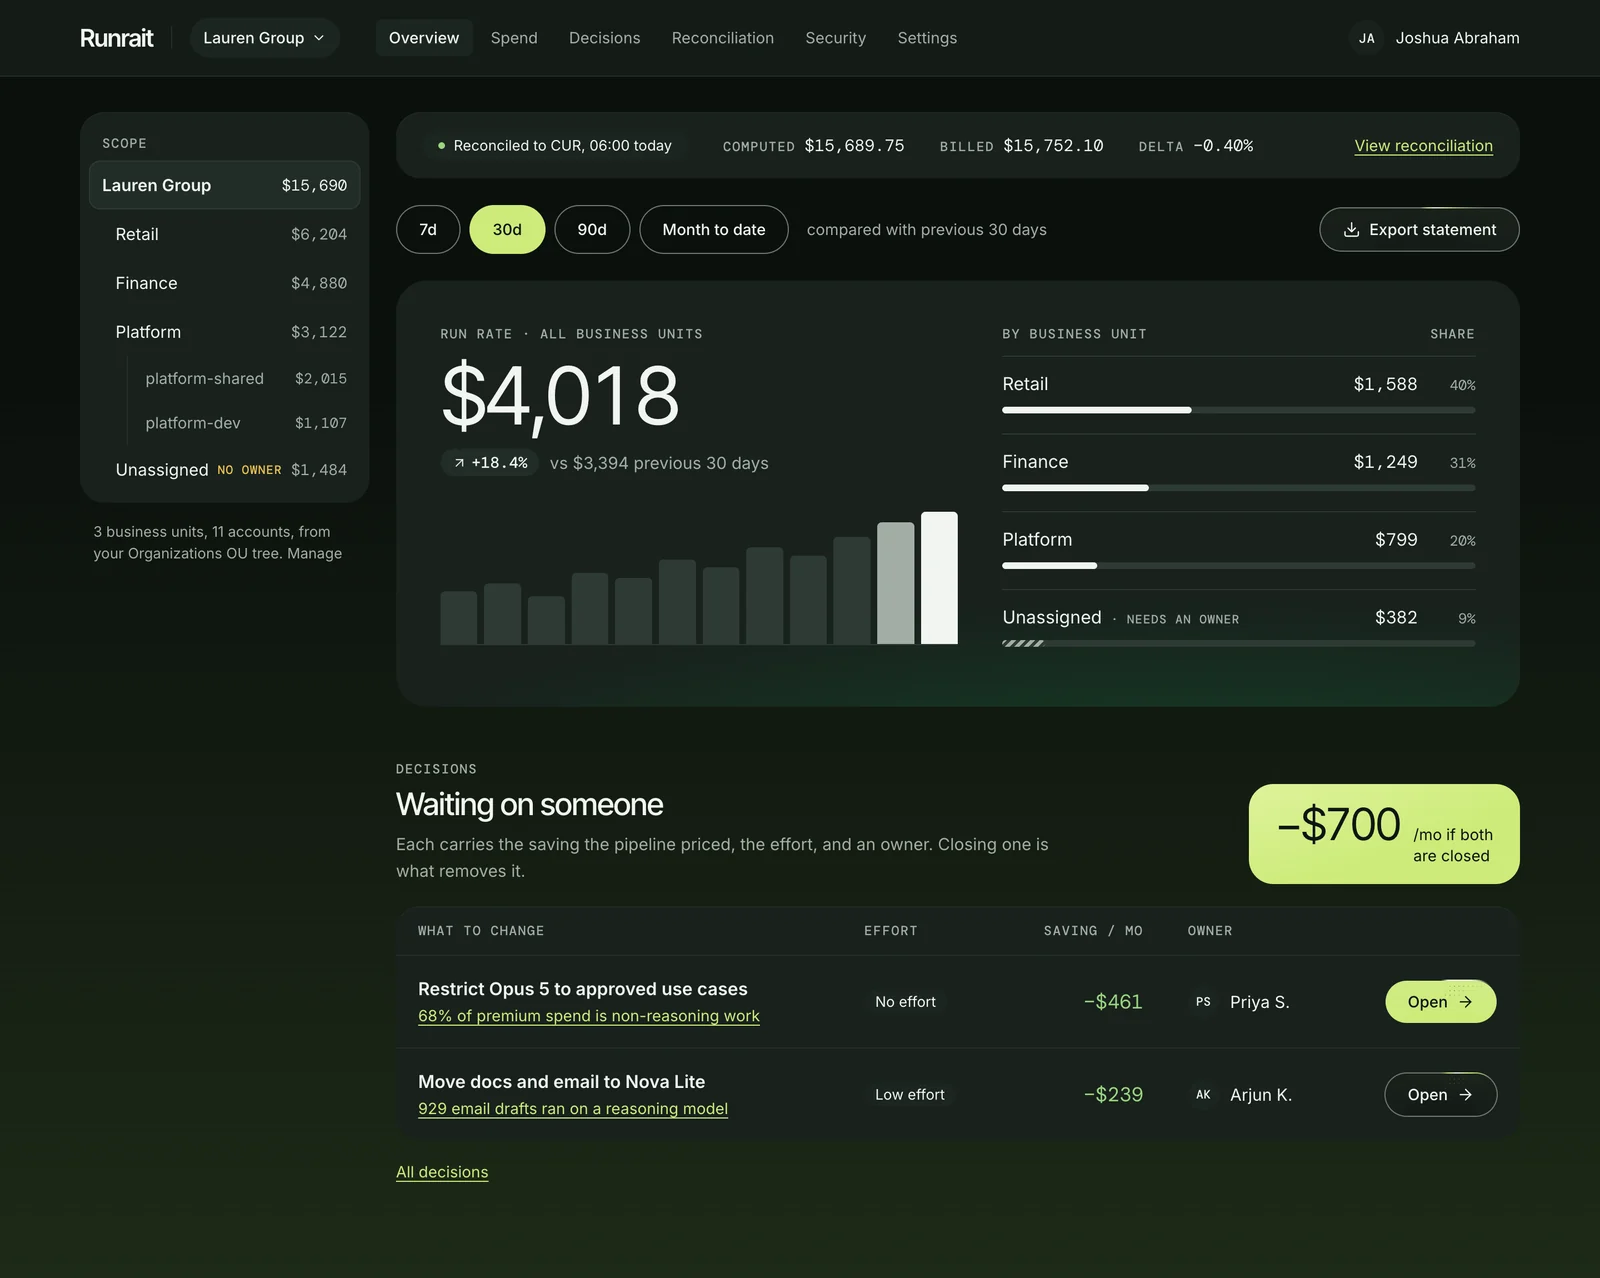The height and width of the screenshot is (1278, 1600).
Task: Open the Restrict Opus 5 decision
Action: click(1440, 1001)
